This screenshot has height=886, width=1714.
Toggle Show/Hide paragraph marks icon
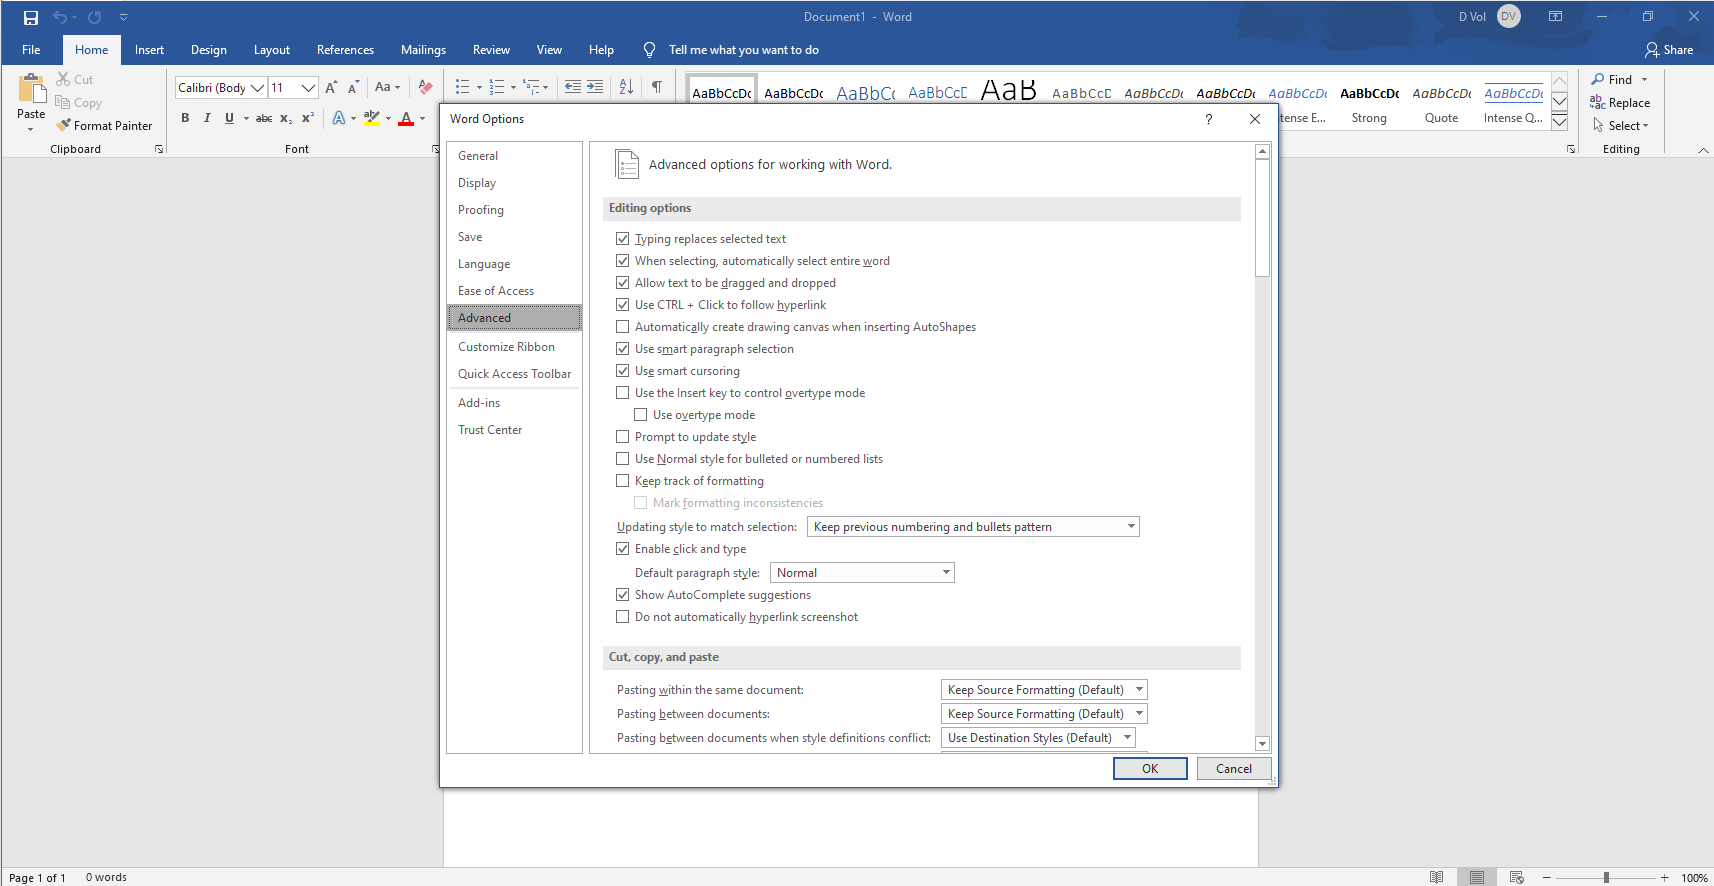click(657, 87)
